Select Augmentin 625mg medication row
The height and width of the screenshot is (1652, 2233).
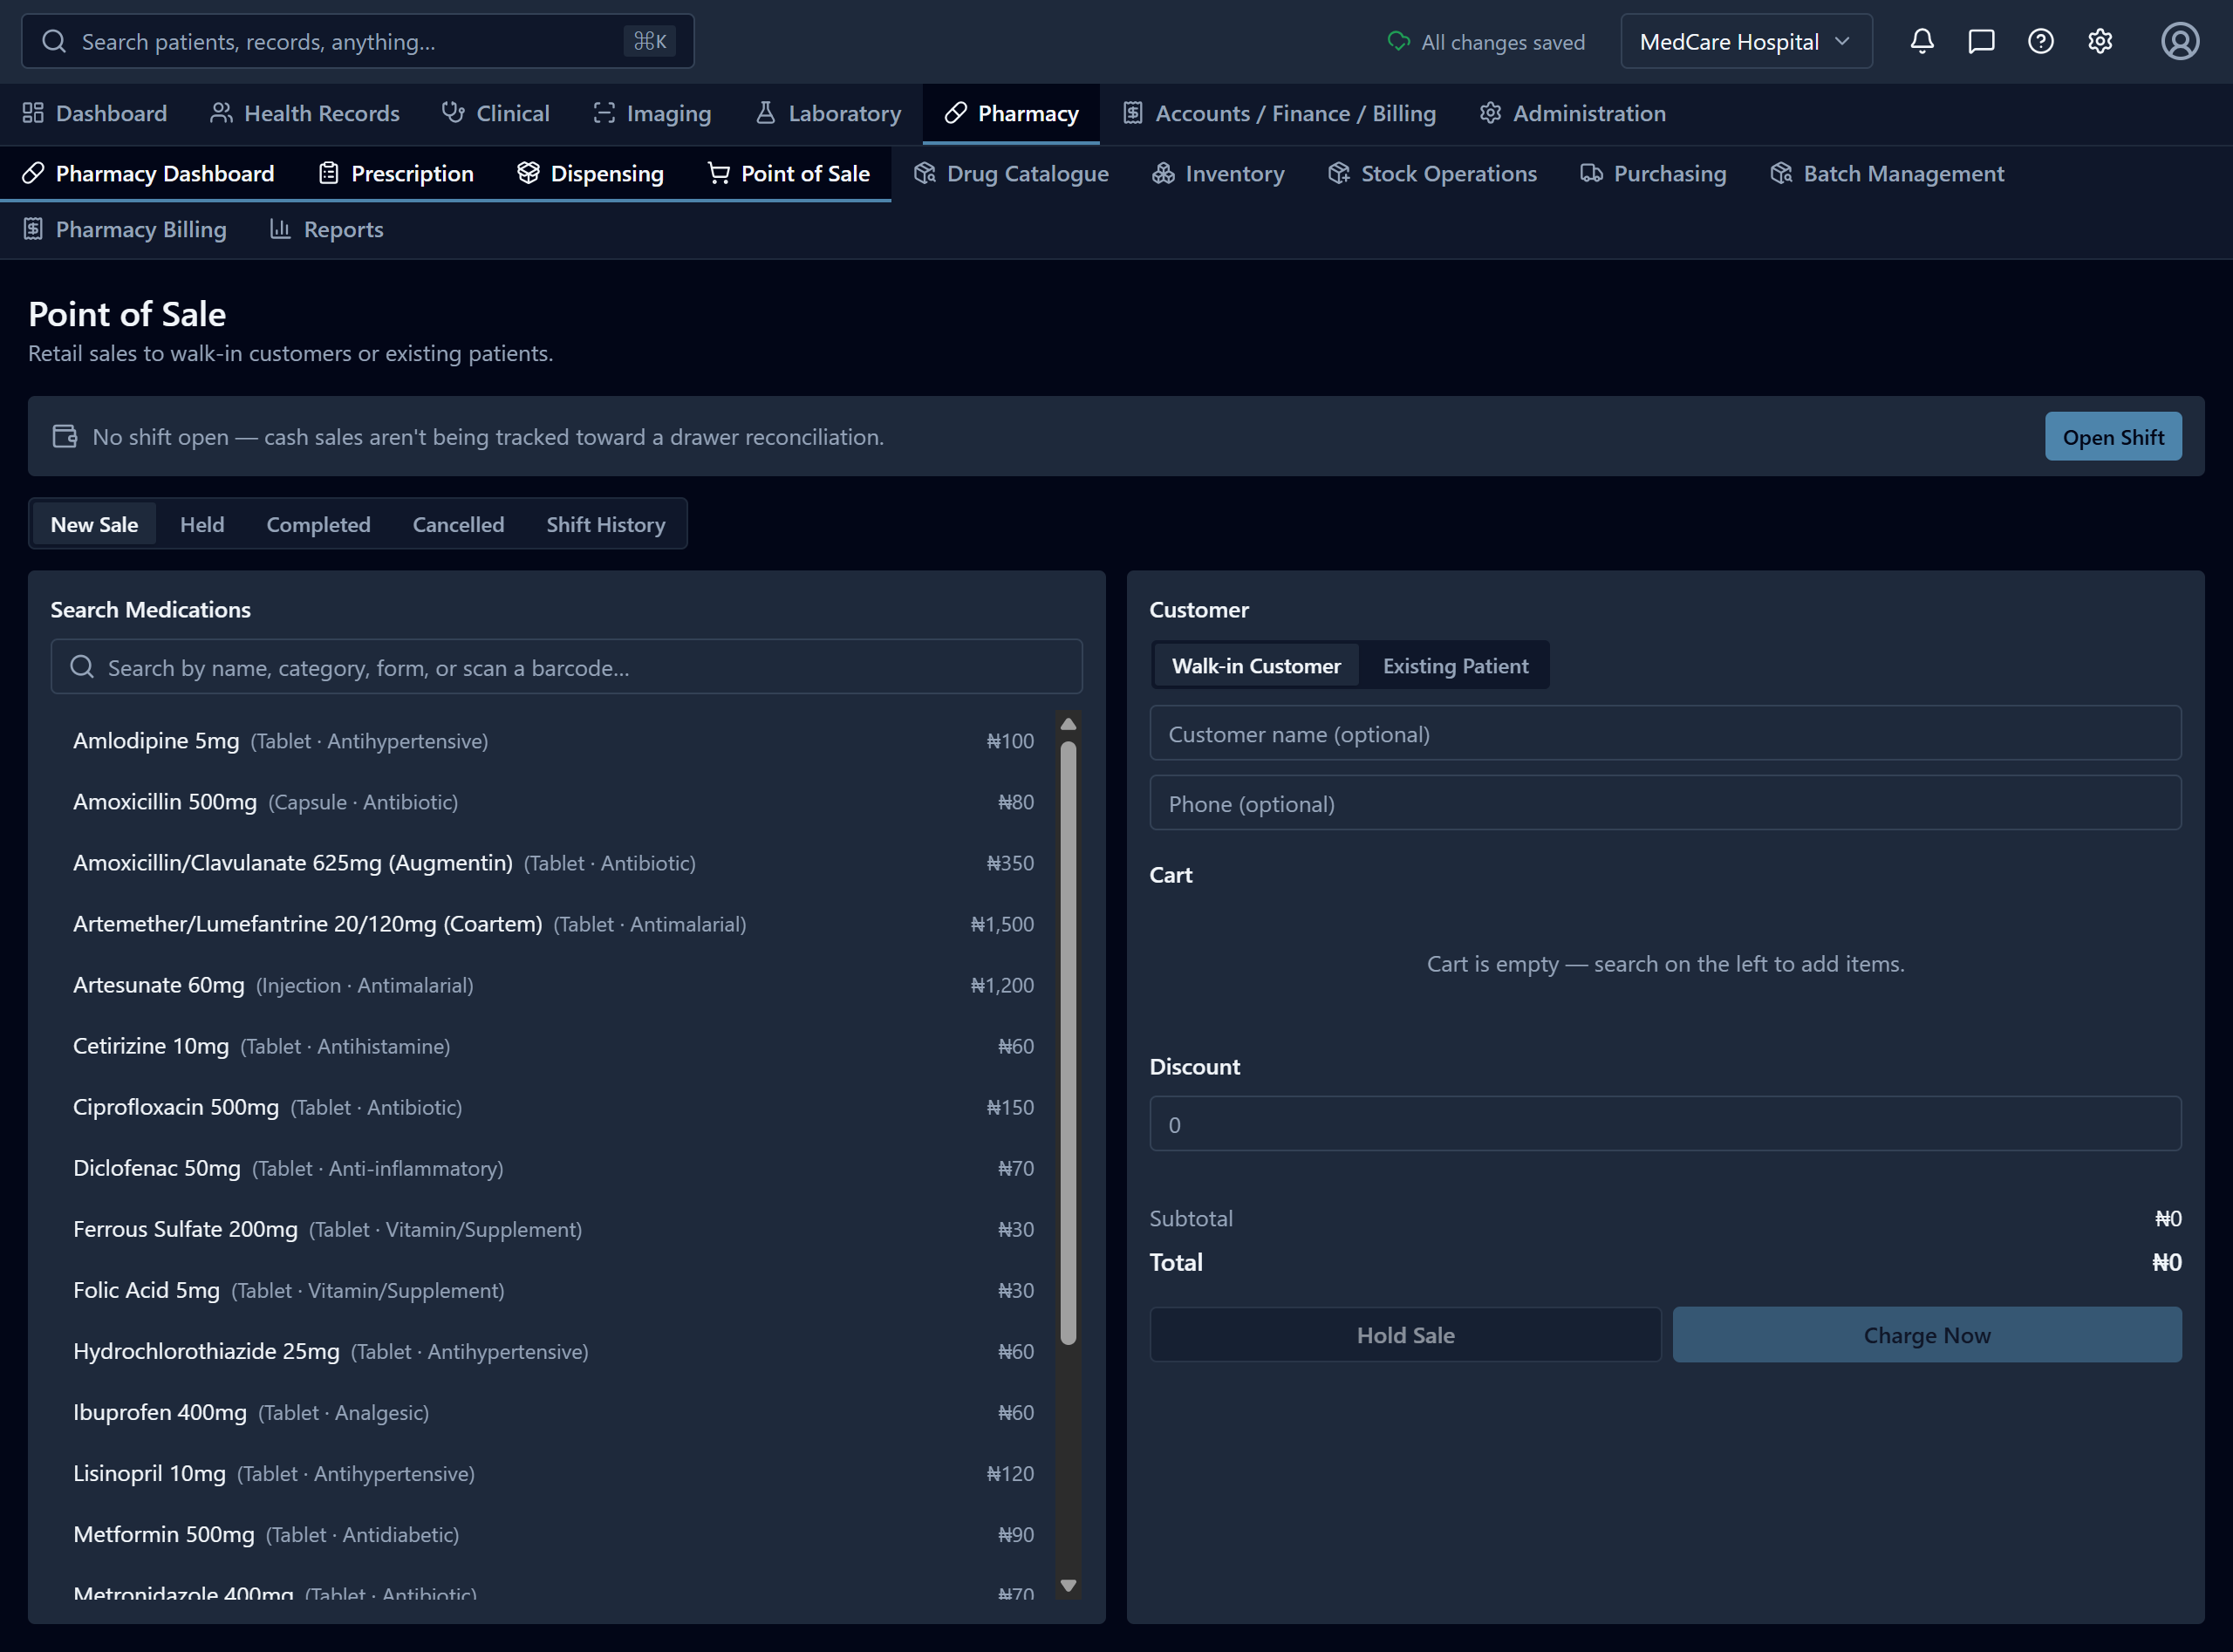(x=553, y=862)
